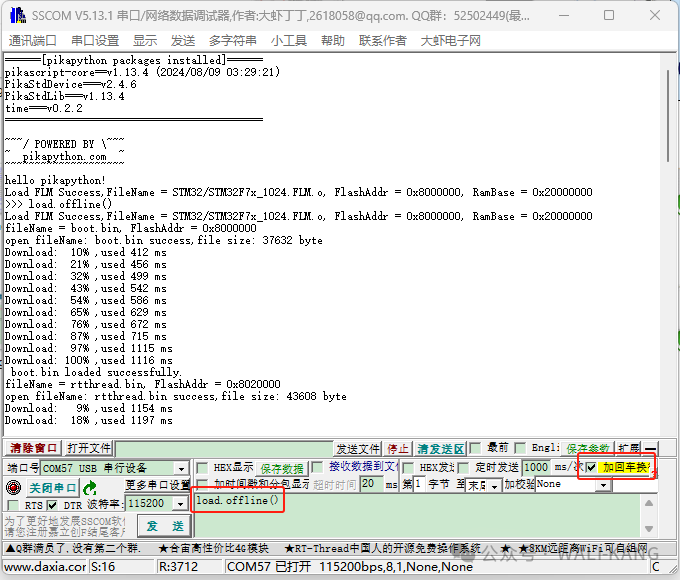Click the load.offline() send text area

click(x=417, y=516)
